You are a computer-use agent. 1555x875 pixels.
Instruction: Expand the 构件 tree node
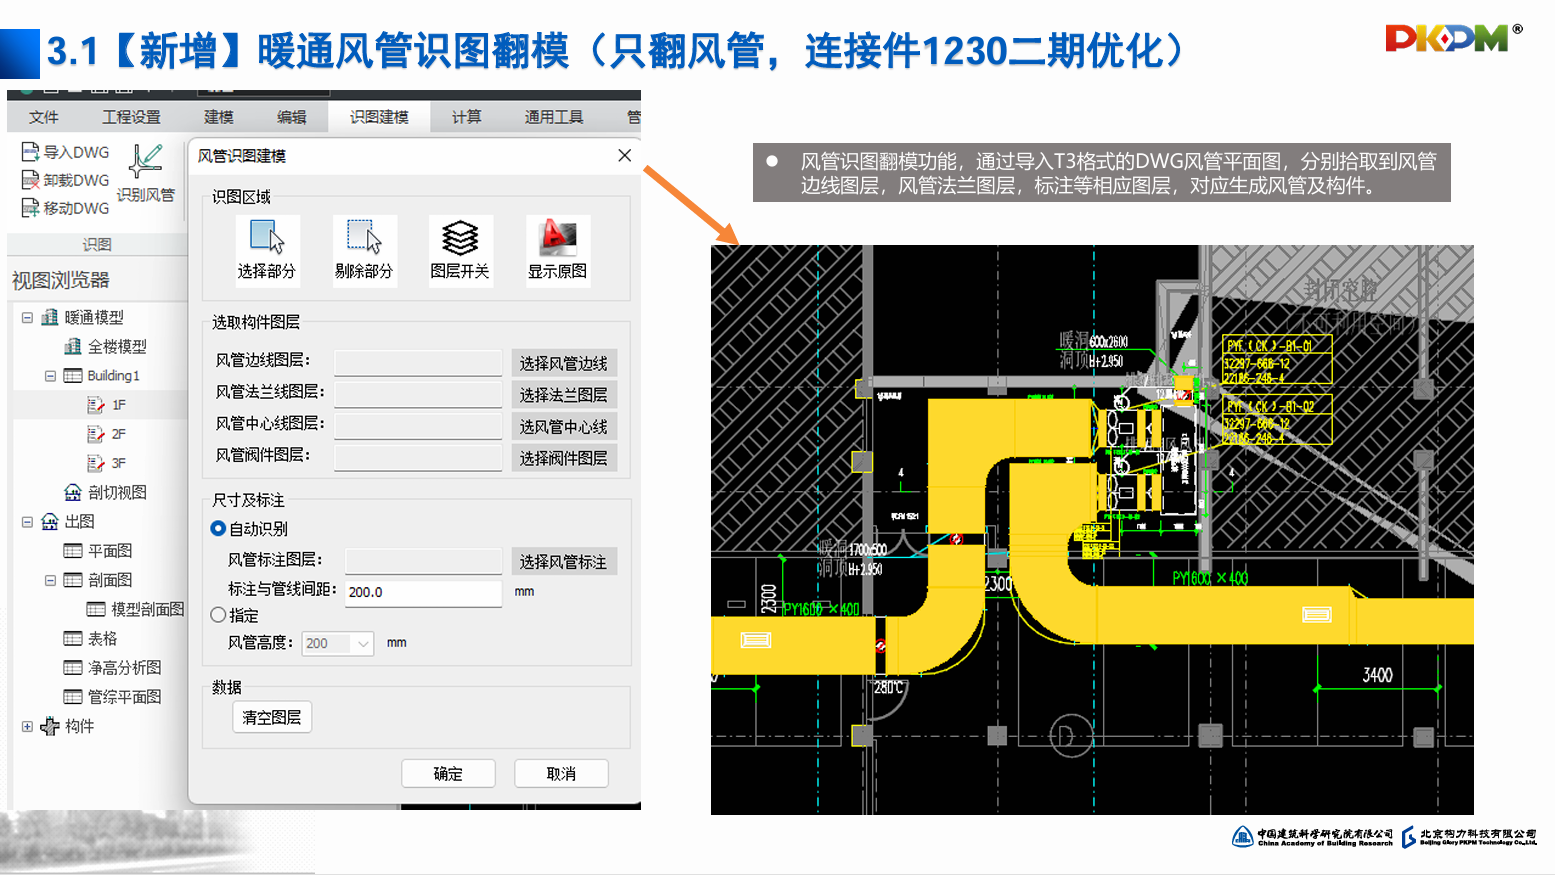tap(27, 726)
